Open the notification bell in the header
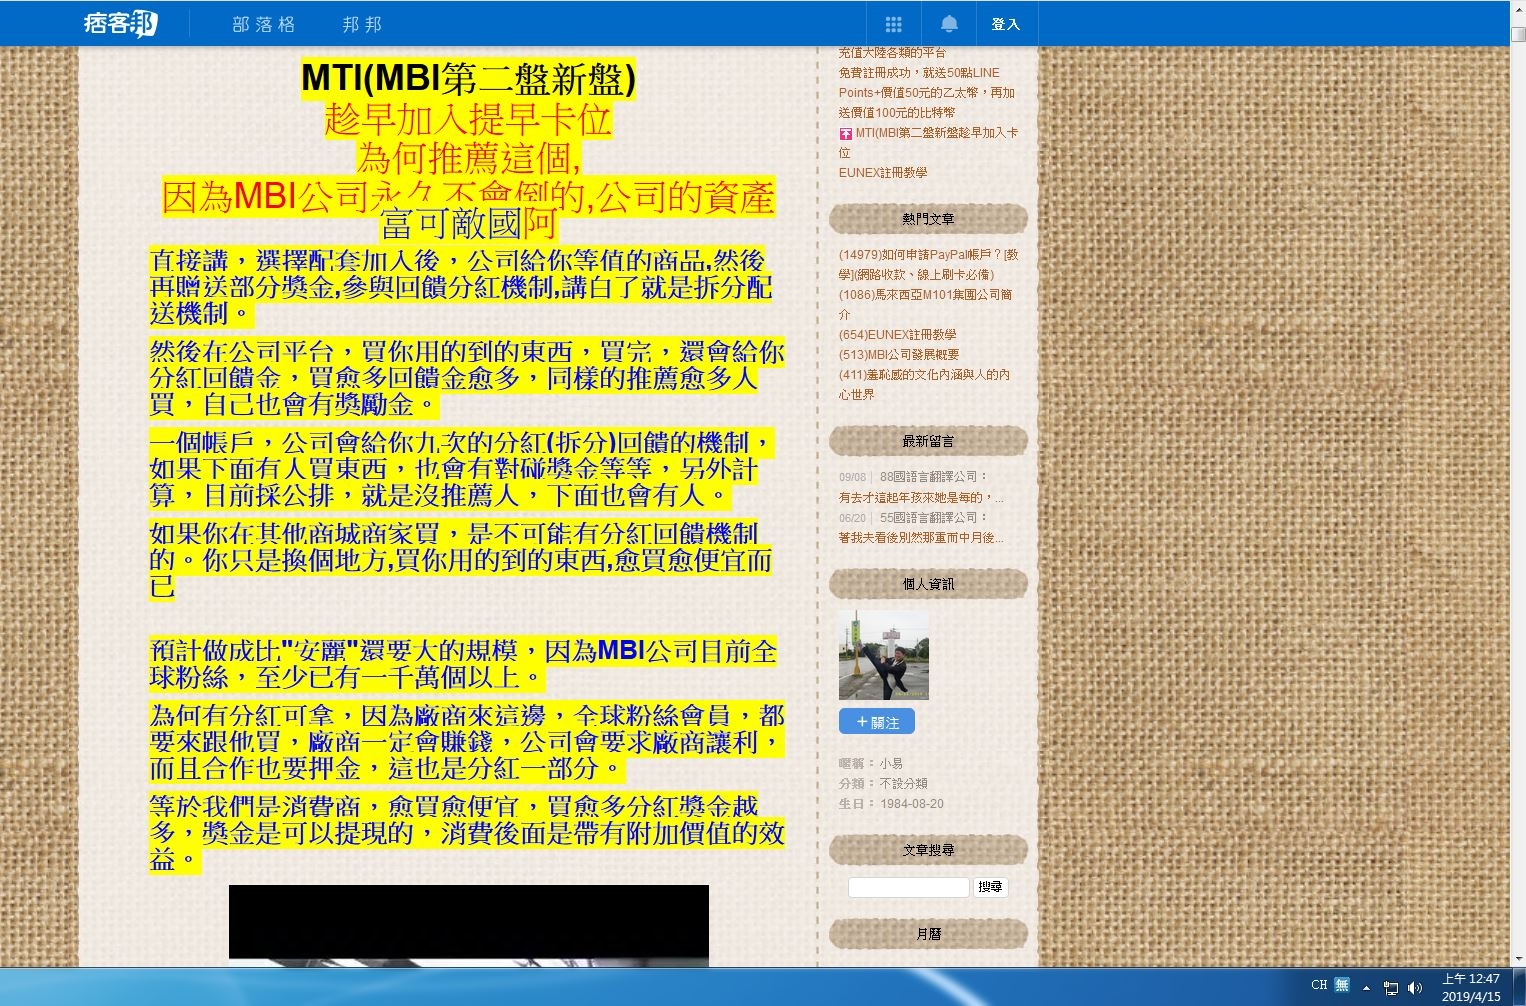Image resolution: width=1526 pixels, height=1006 pixels. (949, 24)
